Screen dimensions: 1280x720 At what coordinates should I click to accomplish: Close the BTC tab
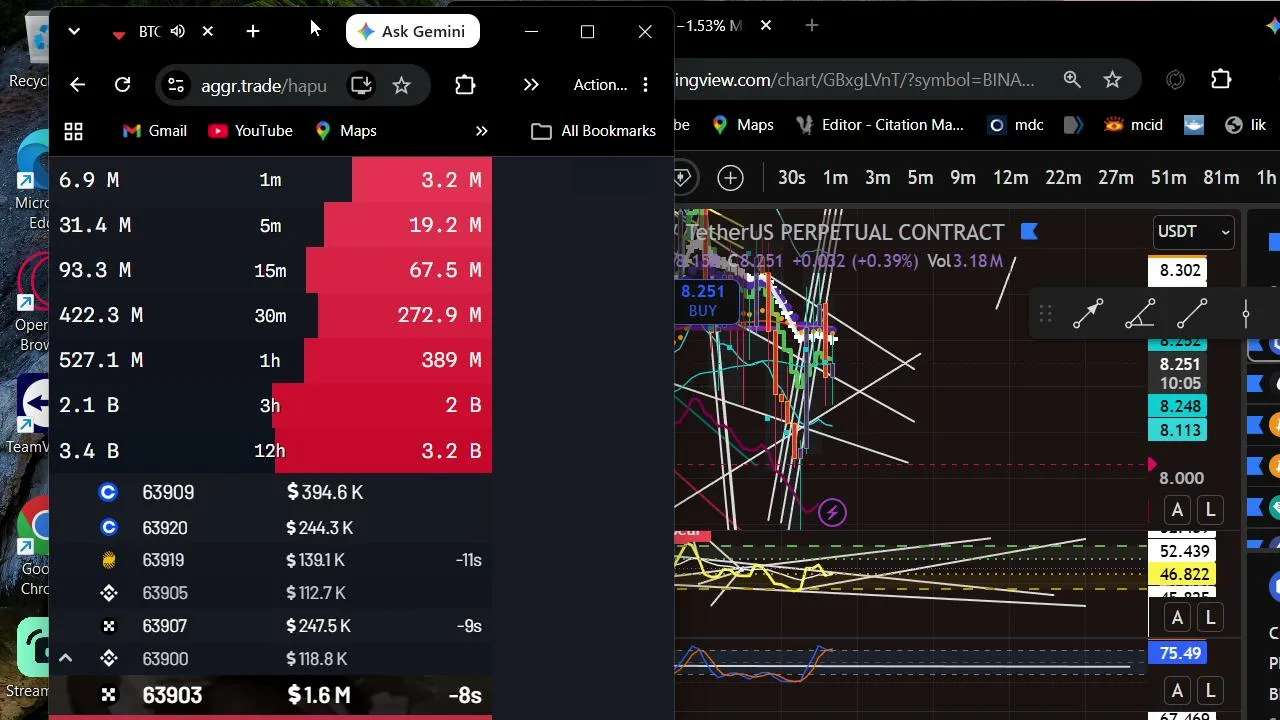[208, 32]
